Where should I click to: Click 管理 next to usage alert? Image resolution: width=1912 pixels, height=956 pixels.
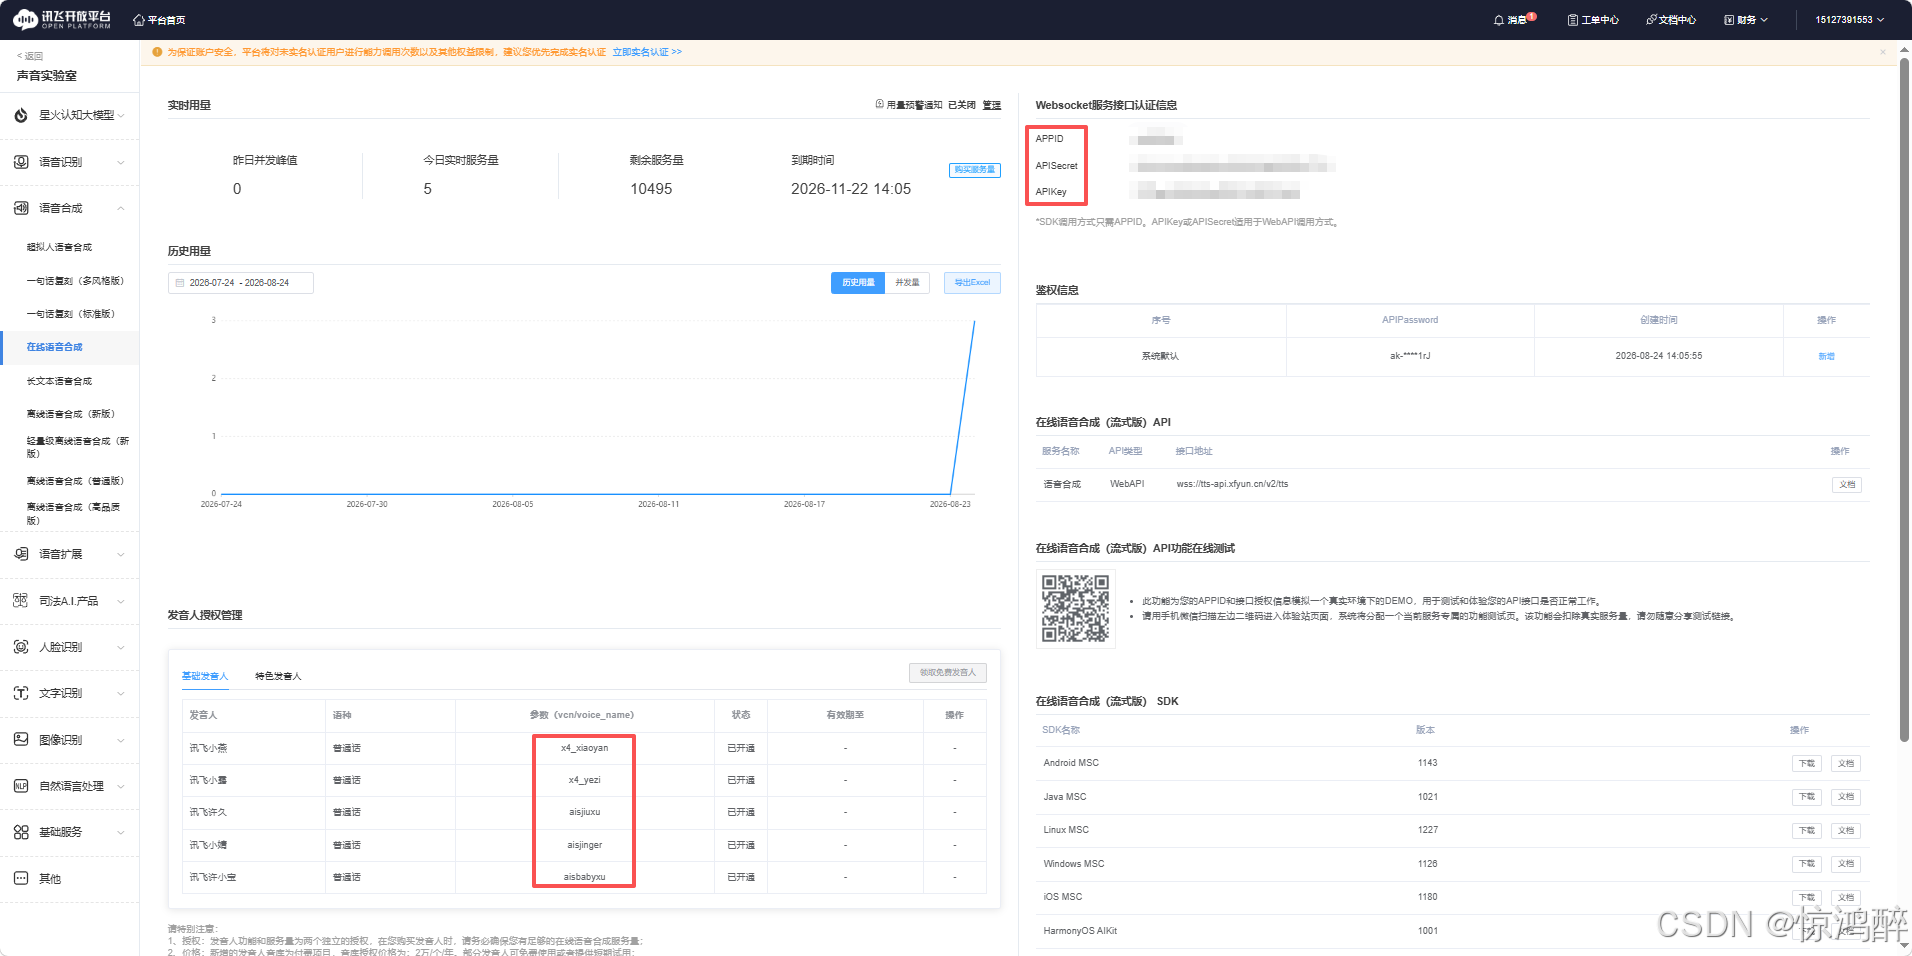(992, 105)
